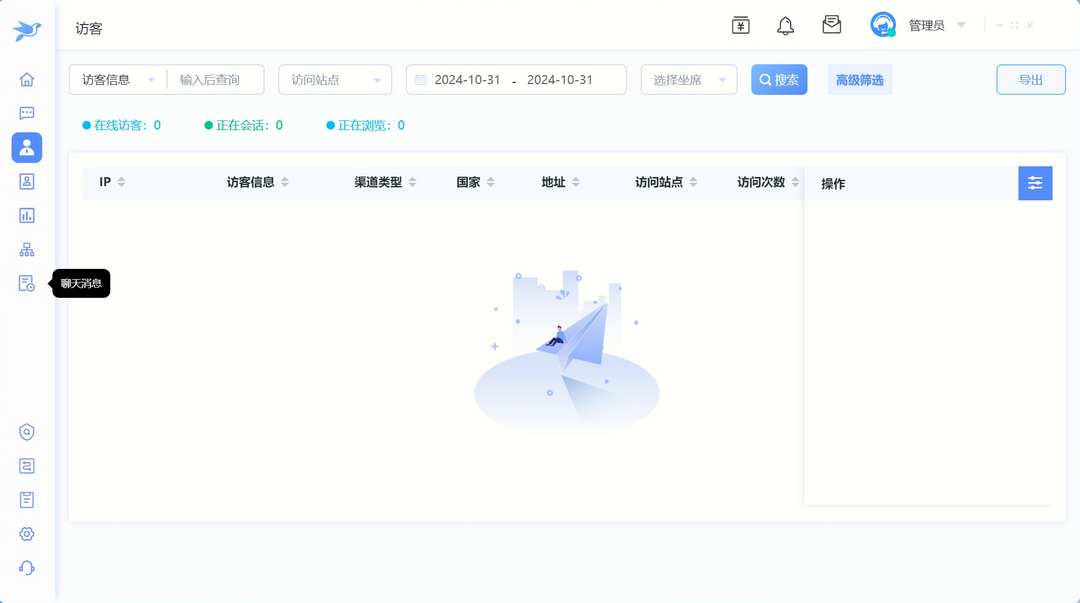Open the table column settings icon on 操作 header
1080x603 pixels.
tap(1035, 183)
